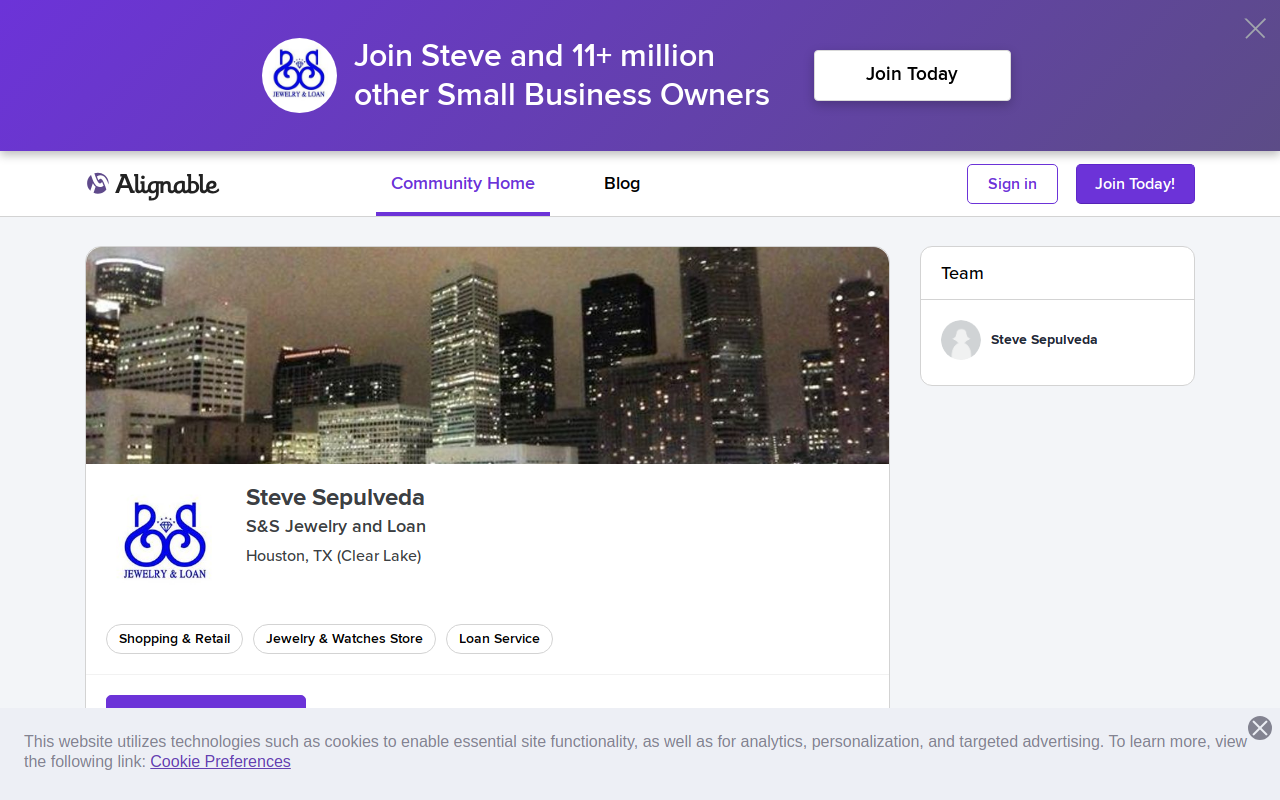Click the Alignable logo
Screen dimensions: 1280x800
[x=153, y=184]
